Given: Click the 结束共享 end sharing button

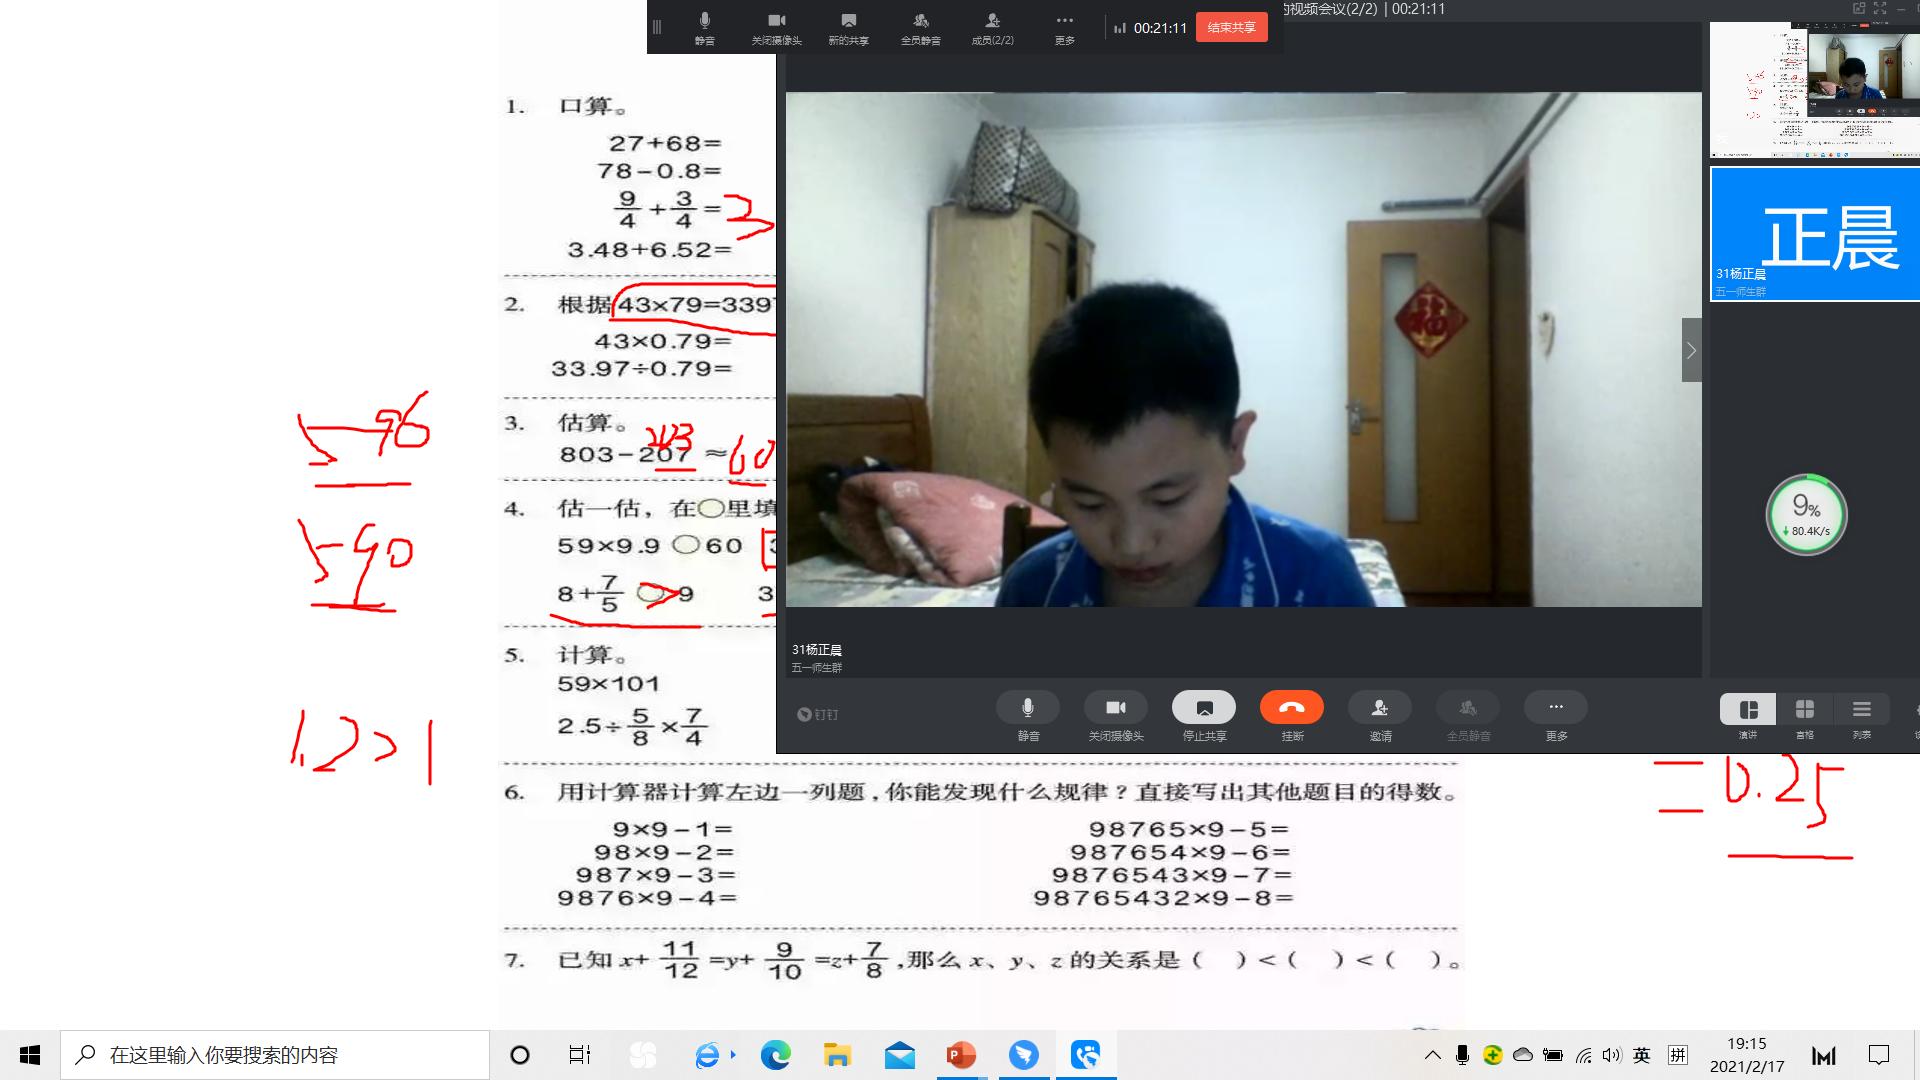Looking at the screenshot, I should 1231,28.
